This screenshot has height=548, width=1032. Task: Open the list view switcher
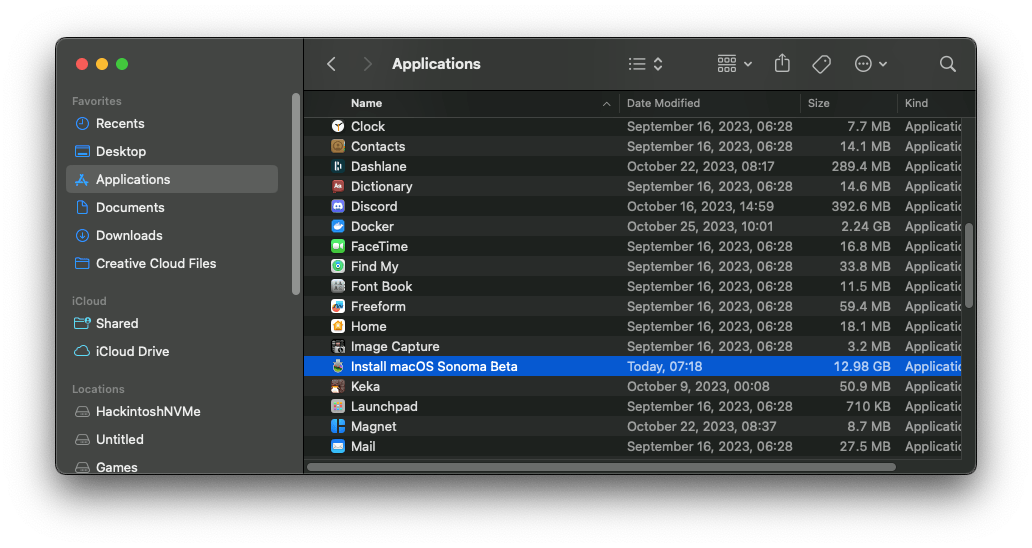(x=645, y=64)
